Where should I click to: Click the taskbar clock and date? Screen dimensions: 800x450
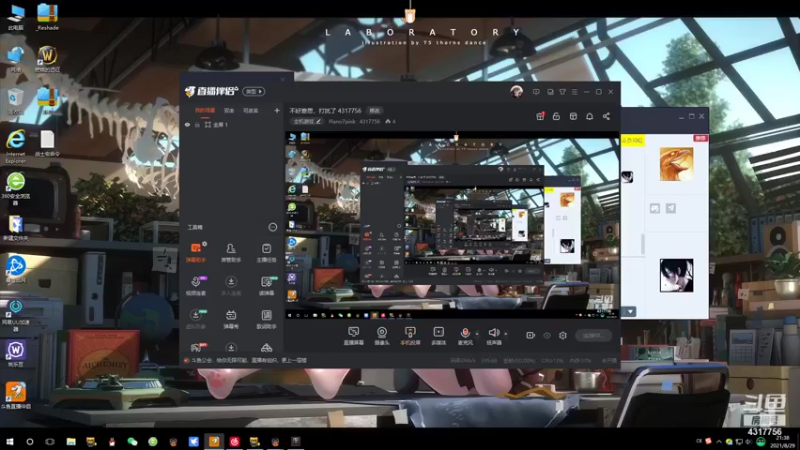pyautogui.click(x=782, y=441)
